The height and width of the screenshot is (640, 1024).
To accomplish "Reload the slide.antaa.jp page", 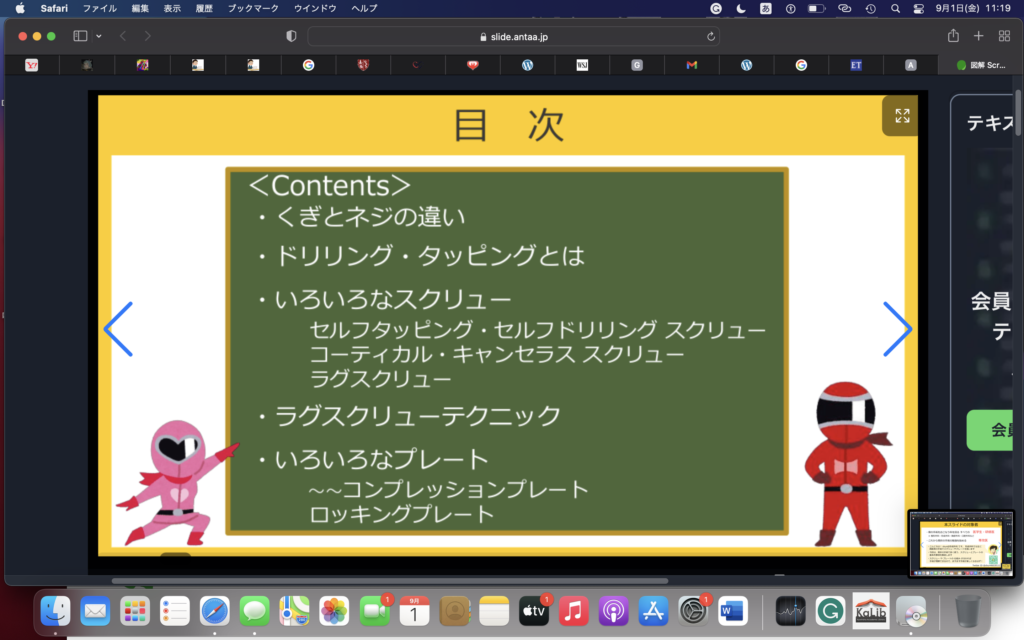I will point(711,36).
